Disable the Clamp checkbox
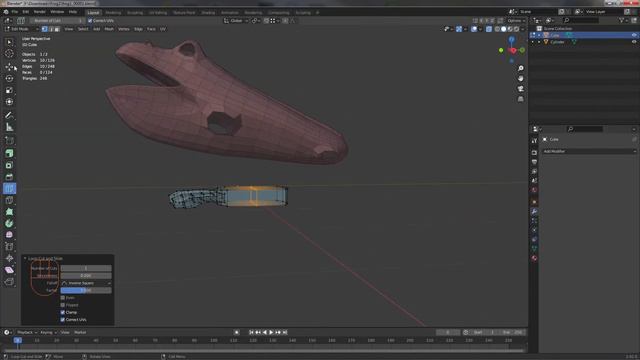The width and height of the screenshot is (640, 360). (62, 312)
